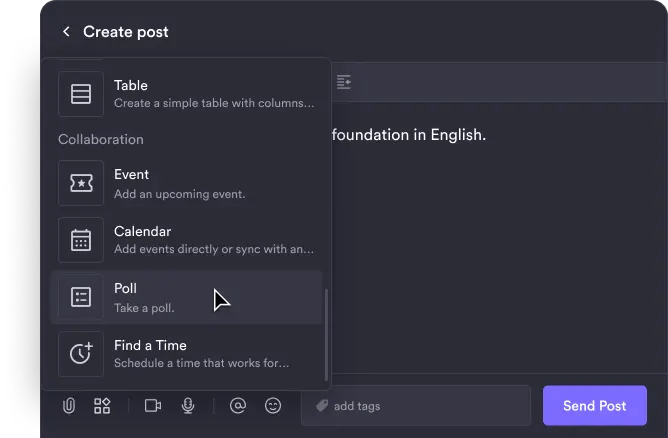This screenshot has width=668, height=438.
Task: Click the indent formatting icon in toolbar
Action: click(344, 81)
